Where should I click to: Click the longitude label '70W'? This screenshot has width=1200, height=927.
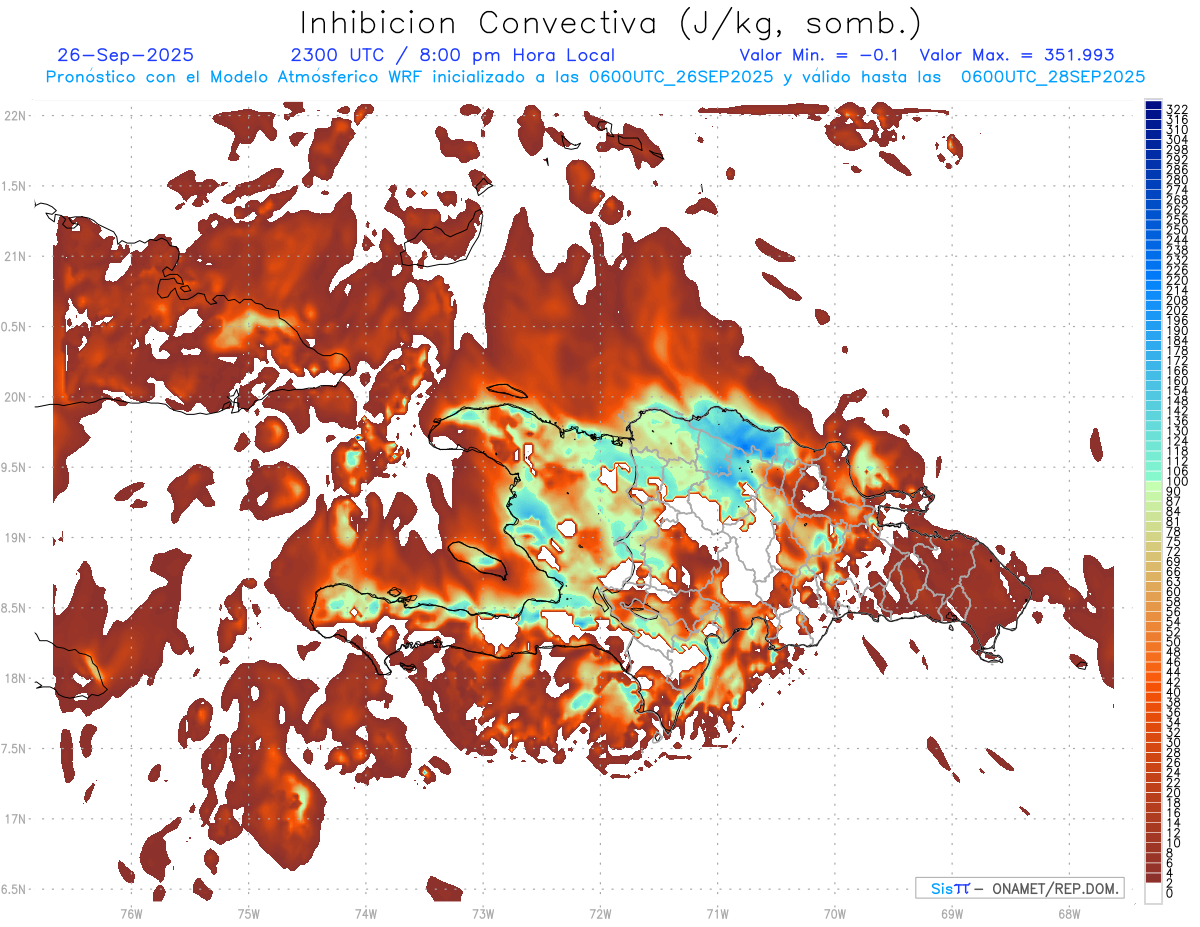coord(834,913)
